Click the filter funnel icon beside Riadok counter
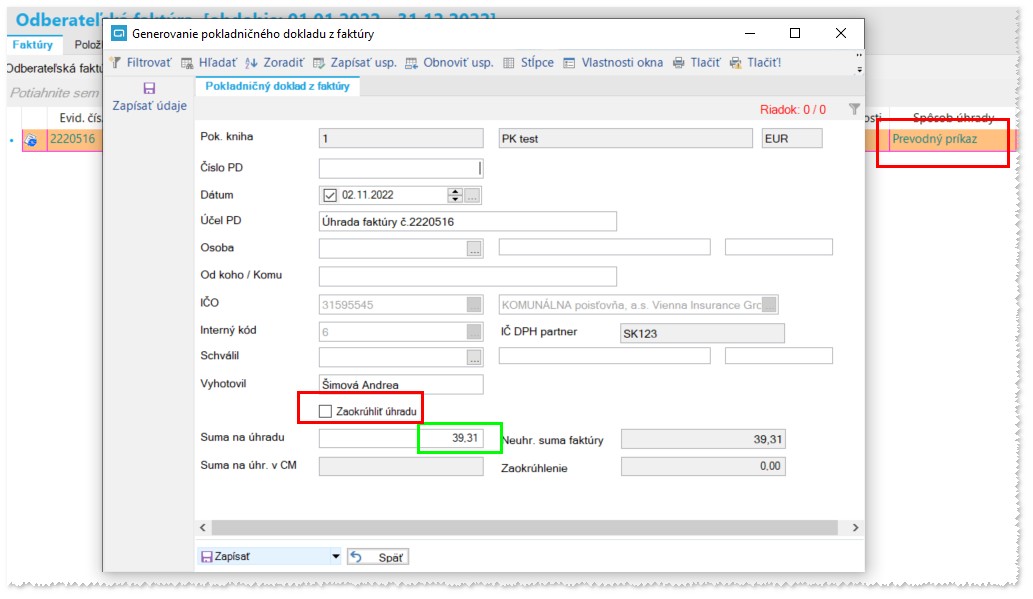This screenshot has width=1033, height=599. coord(854,109)
